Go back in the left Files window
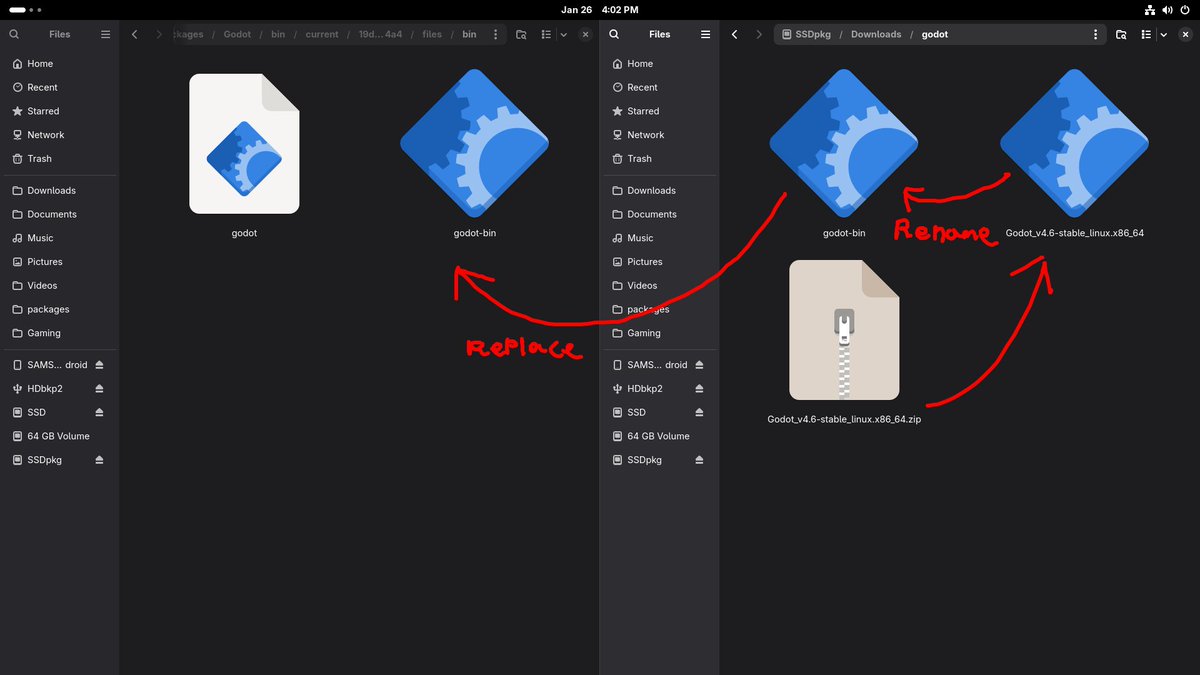 click(135, 34)
